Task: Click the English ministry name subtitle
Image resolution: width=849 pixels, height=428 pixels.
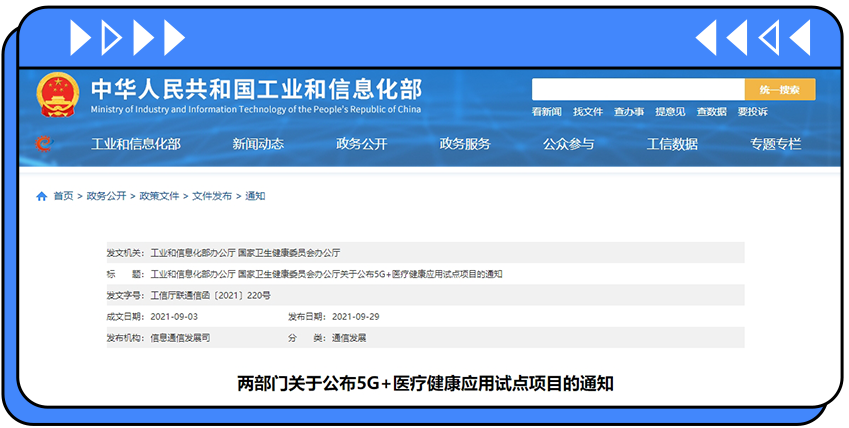Action: pos(256,109)
